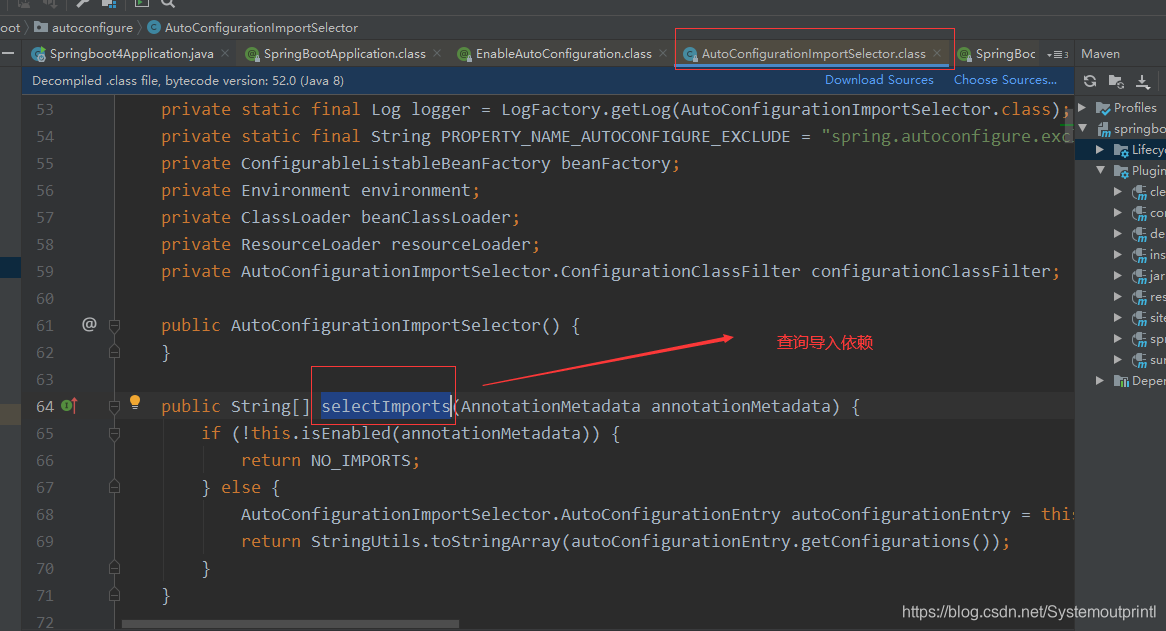Click 'LogFactory' on line 53

[551, 109]
